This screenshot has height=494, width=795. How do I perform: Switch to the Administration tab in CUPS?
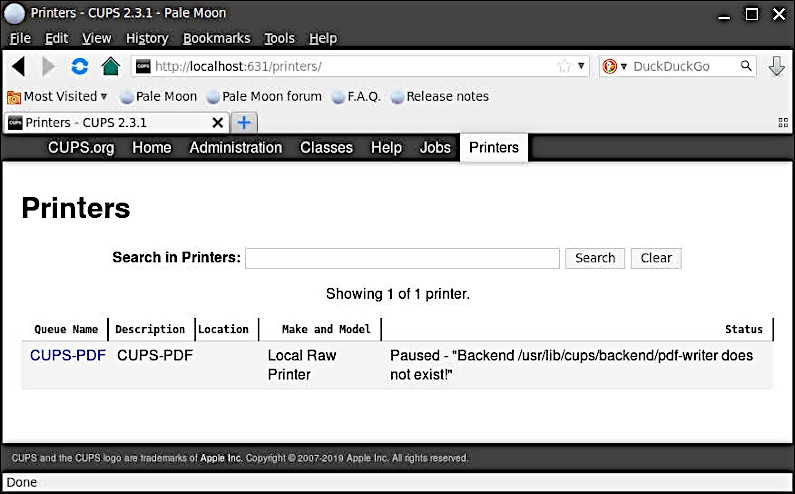click(236, 148)
